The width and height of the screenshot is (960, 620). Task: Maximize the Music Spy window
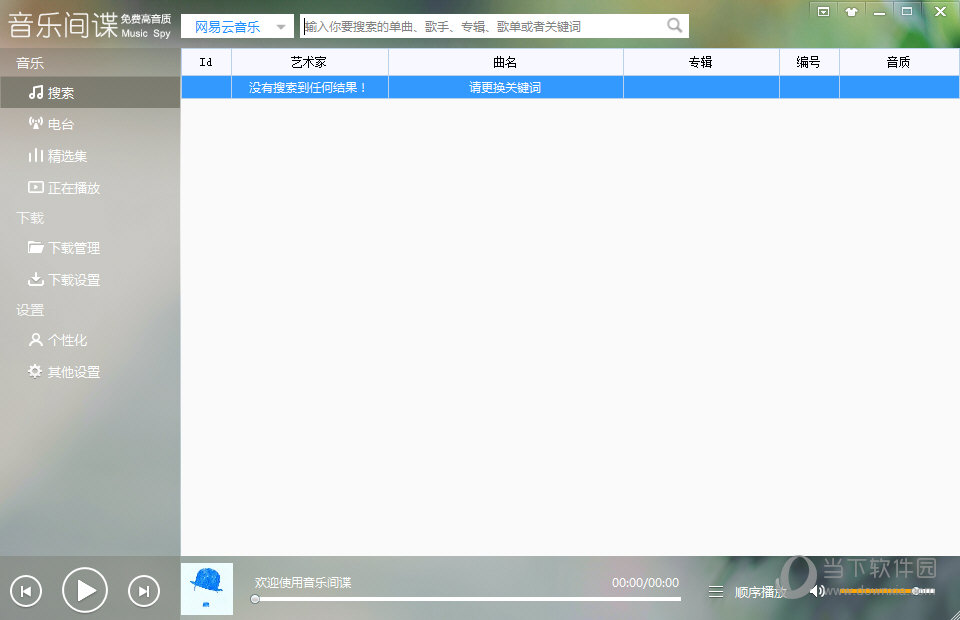pyautogui.click(x=907, y=12)
